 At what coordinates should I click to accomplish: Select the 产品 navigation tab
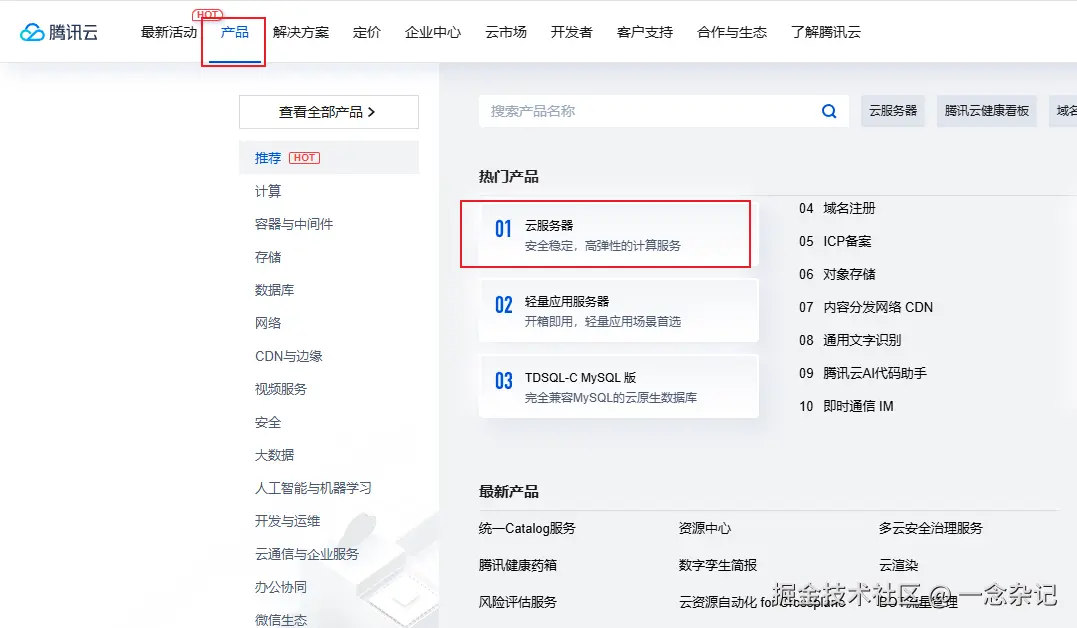point(234,32)
